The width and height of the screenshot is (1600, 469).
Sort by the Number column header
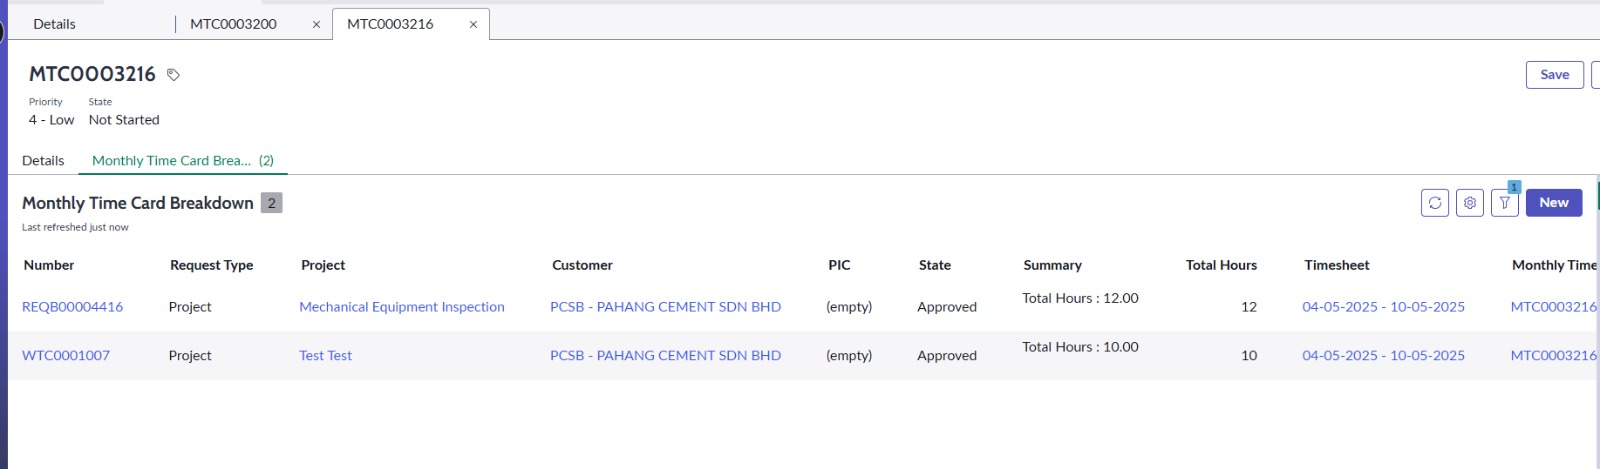pos(49,265)
